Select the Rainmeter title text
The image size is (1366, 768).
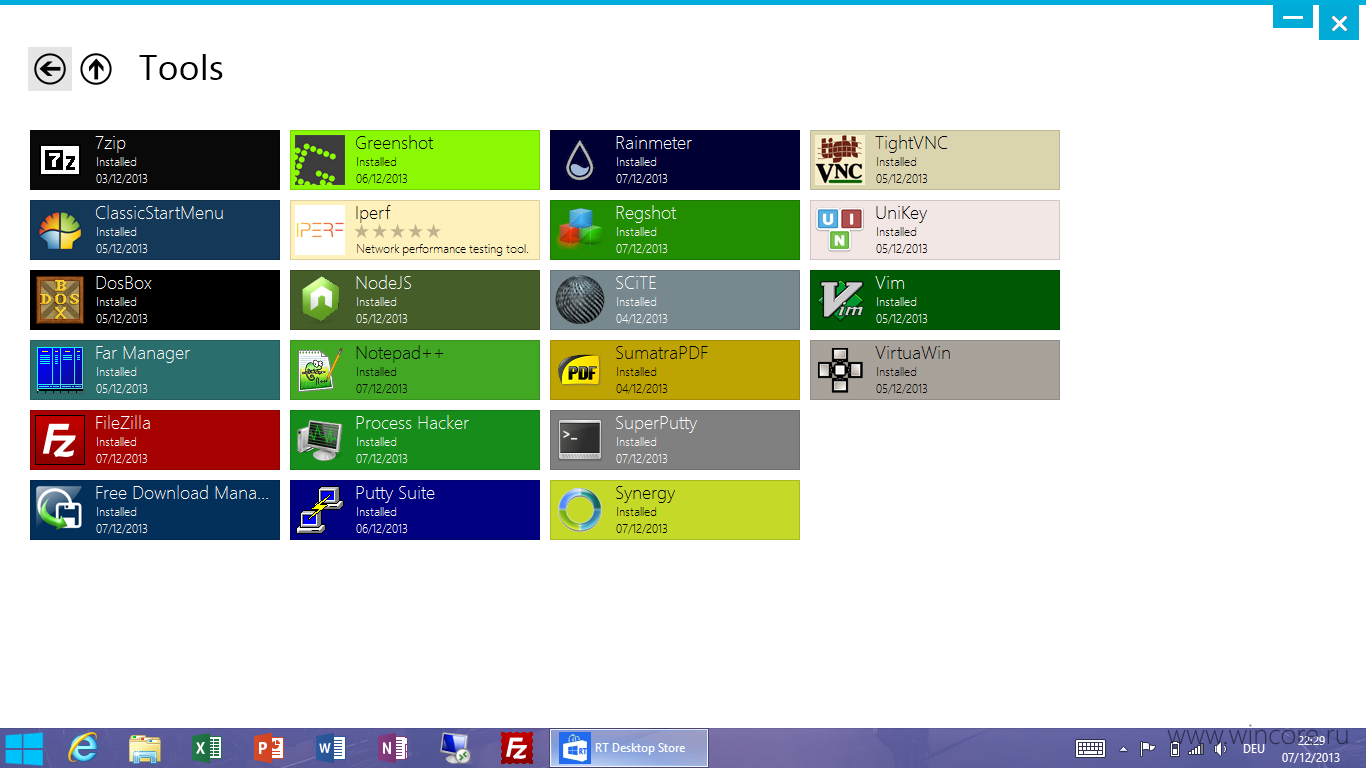[x=654, y=143]
